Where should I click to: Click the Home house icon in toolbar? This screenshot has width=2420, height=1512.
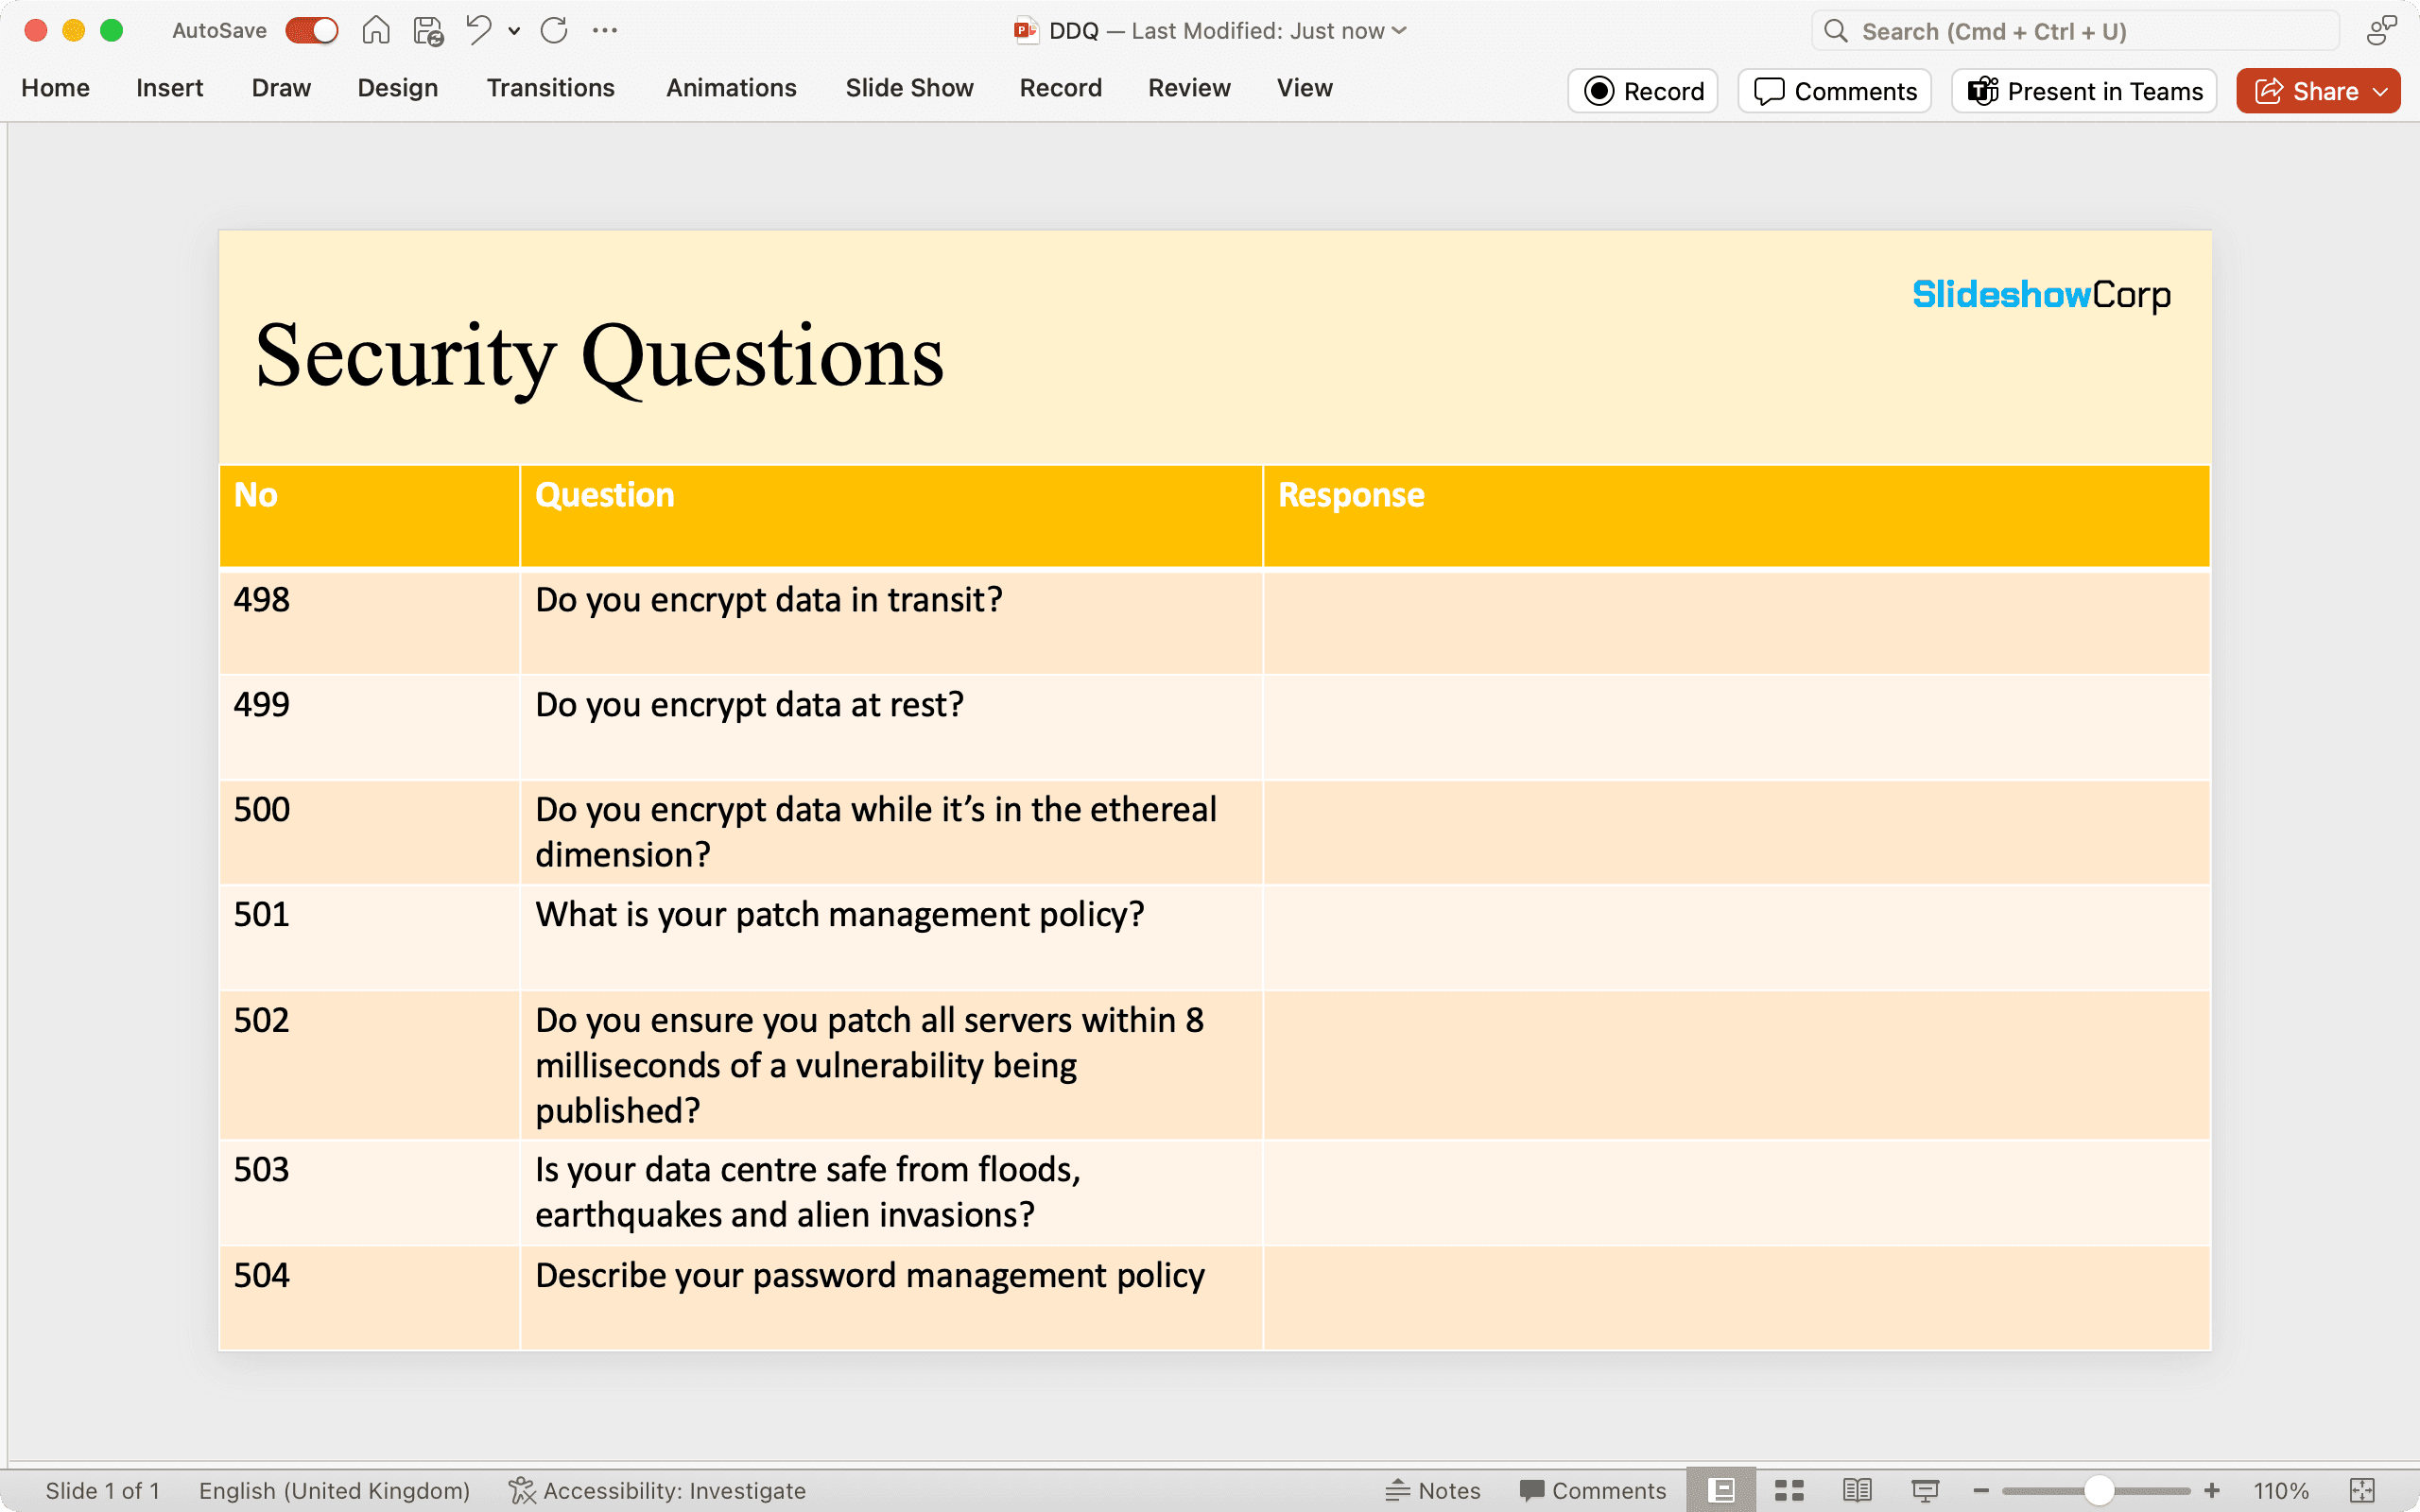coord(376,31)
